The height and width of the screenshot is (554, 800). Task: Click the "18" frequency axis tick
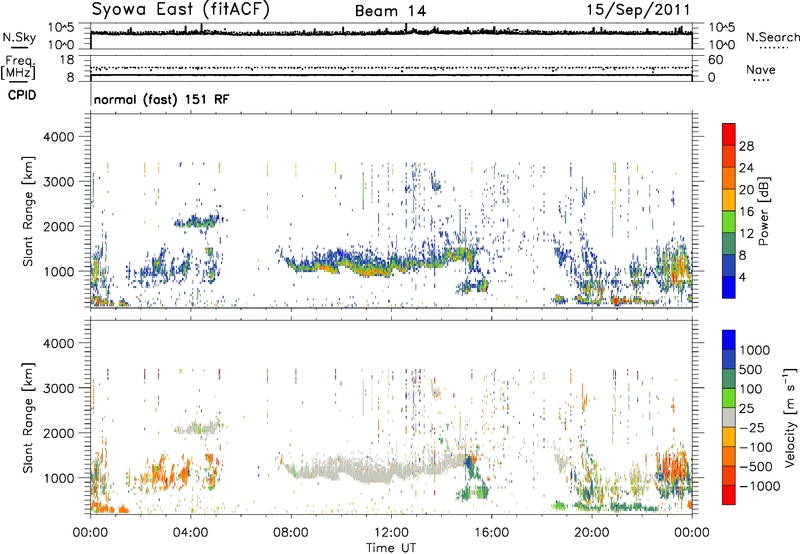[67, 60]
